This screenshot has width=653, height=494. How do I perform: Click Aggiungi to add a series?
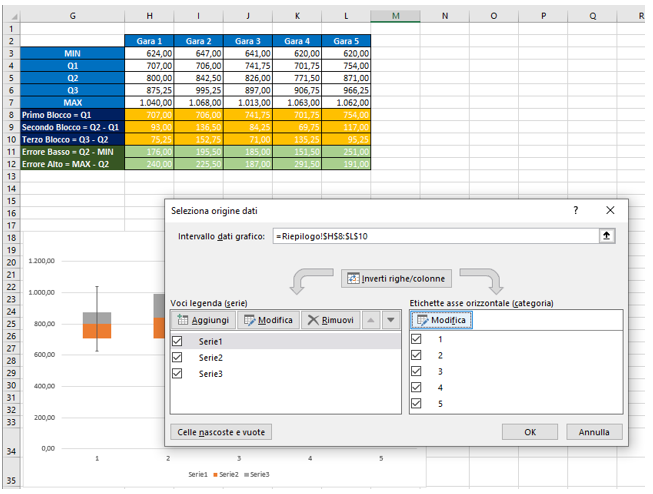(x=204, y=320)
